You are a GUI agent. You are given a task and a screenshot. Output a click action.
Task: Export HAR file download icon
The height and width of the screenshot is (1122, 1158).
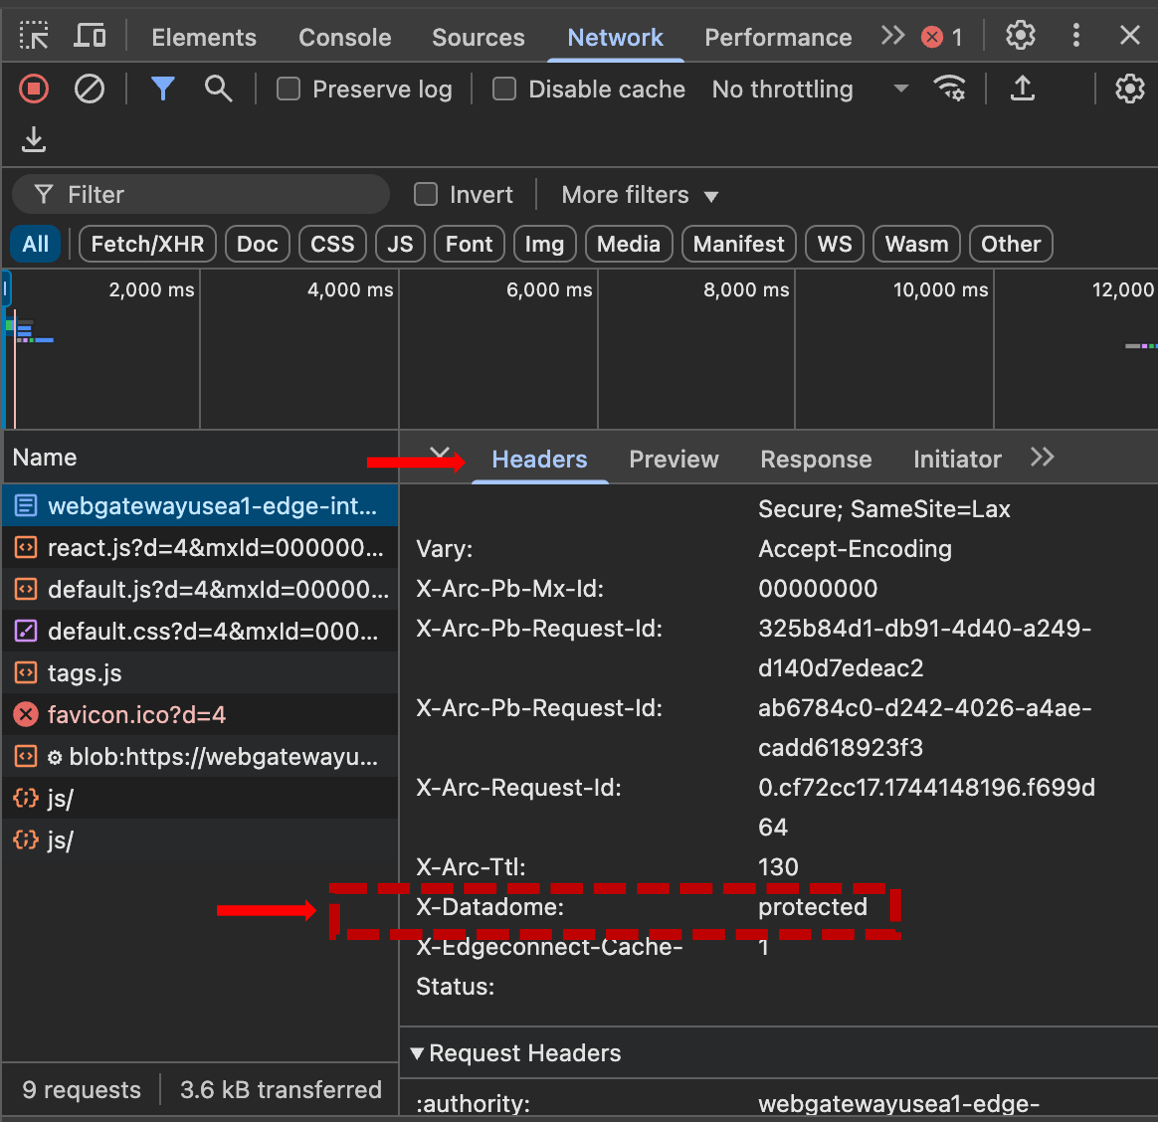coord(33,139)
